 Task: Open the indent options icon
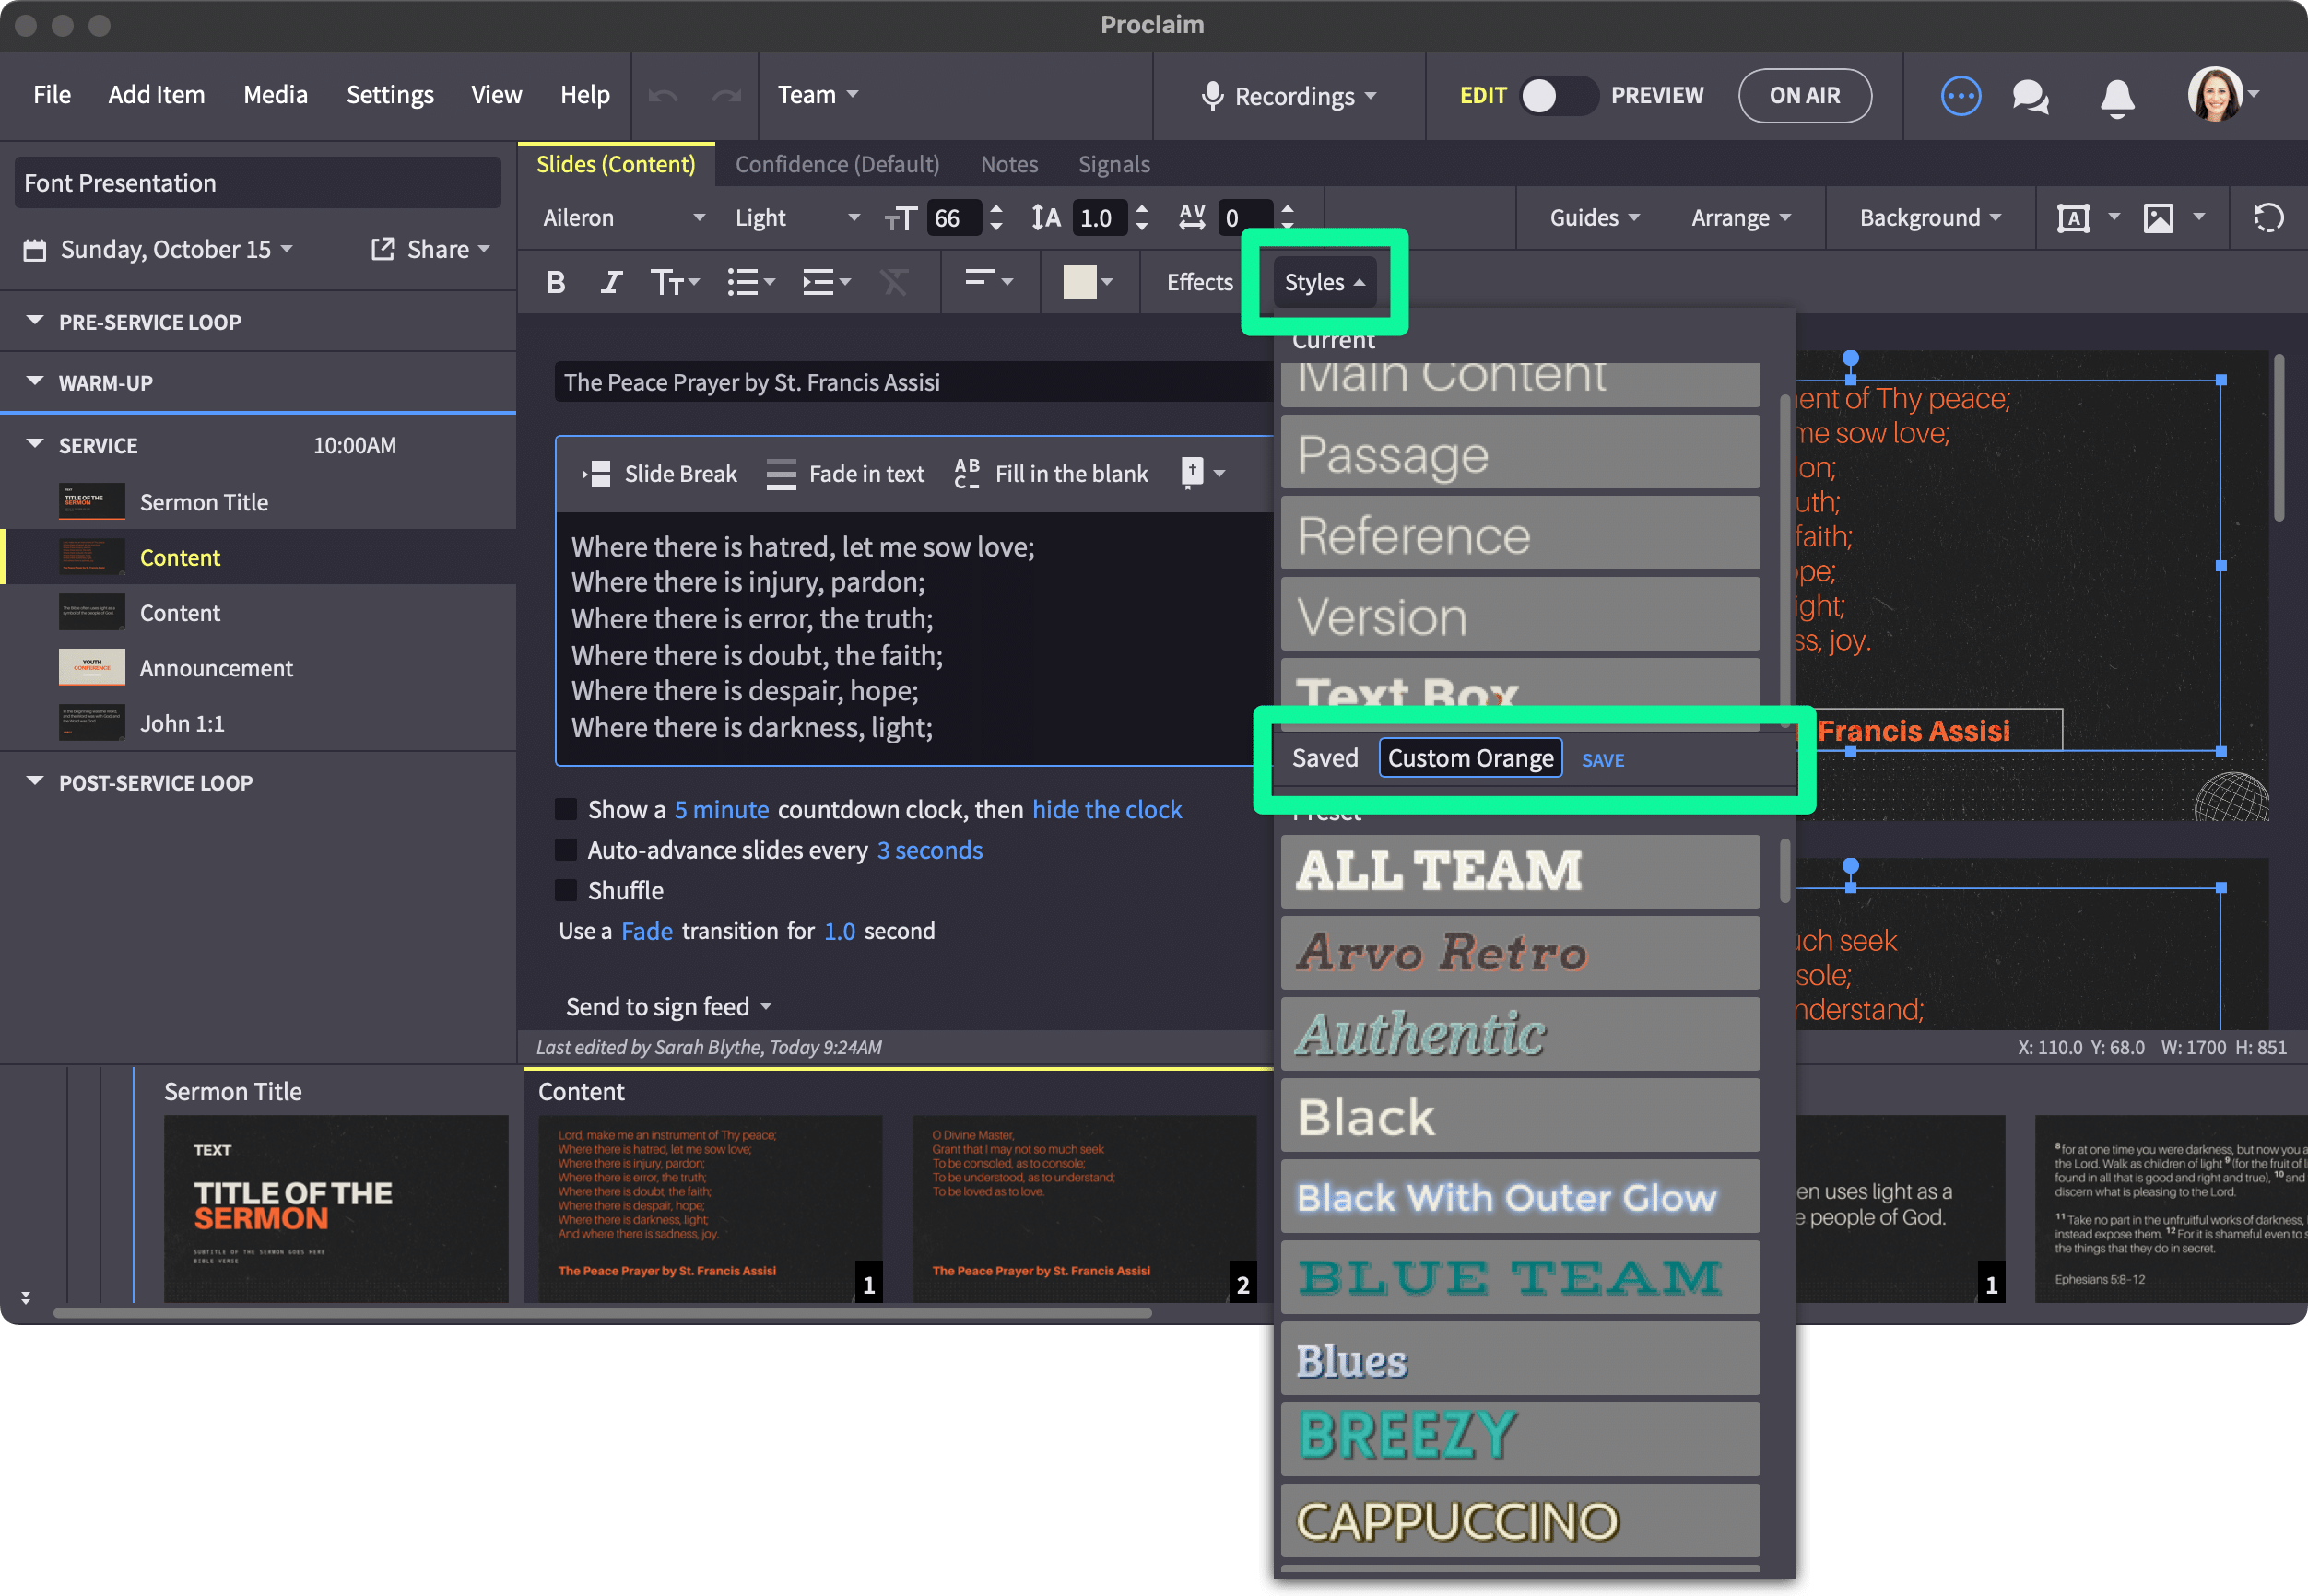pyautogui.click(x=826, y=282)
